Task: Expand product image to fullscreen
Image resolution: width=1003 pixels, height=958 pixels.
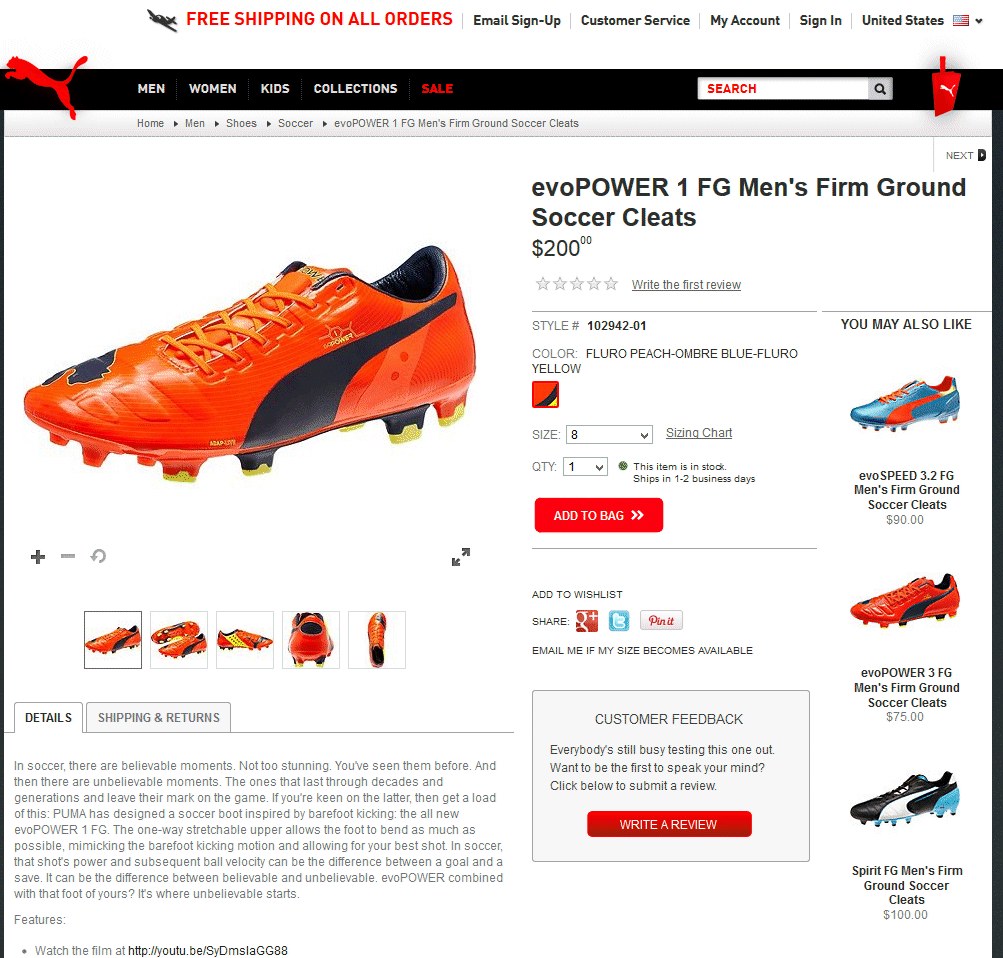Action: tap(461, 557)
